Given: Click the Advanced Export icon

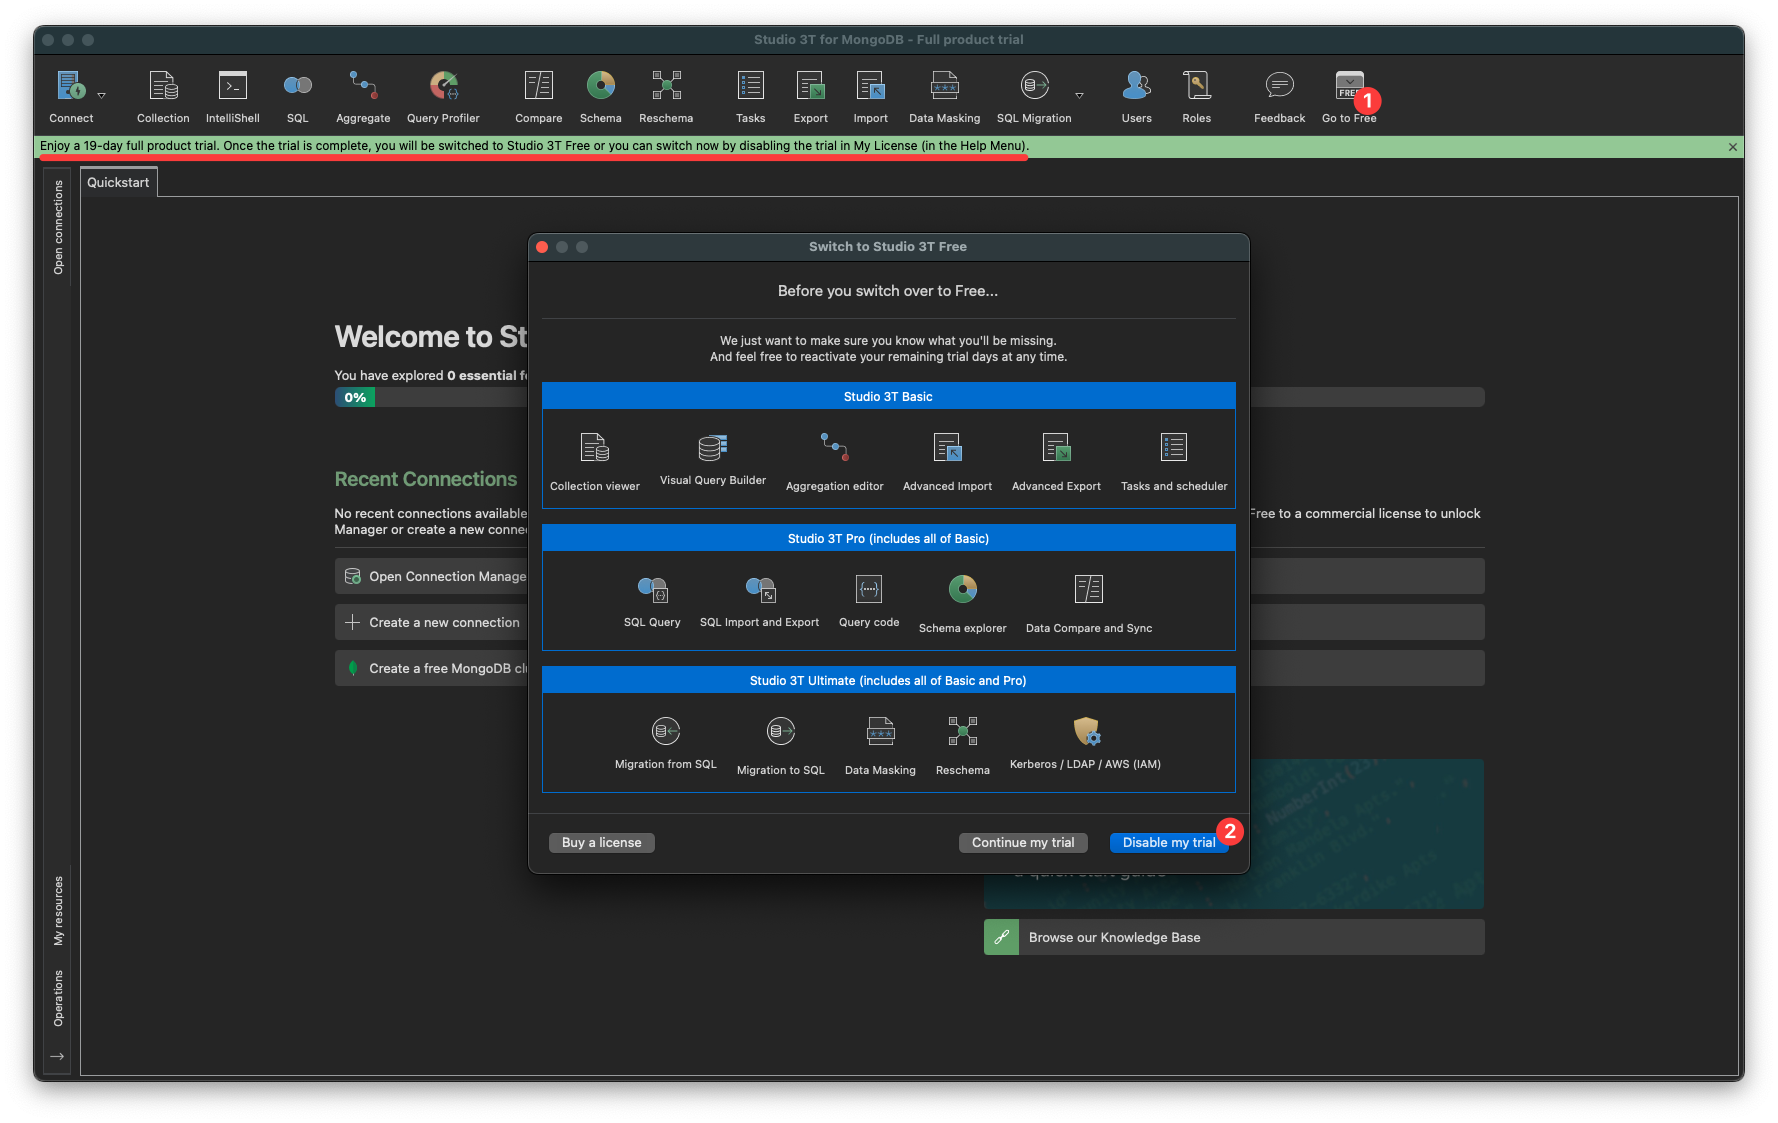Looking at the screenshot, I should [x=1056, y=447].
